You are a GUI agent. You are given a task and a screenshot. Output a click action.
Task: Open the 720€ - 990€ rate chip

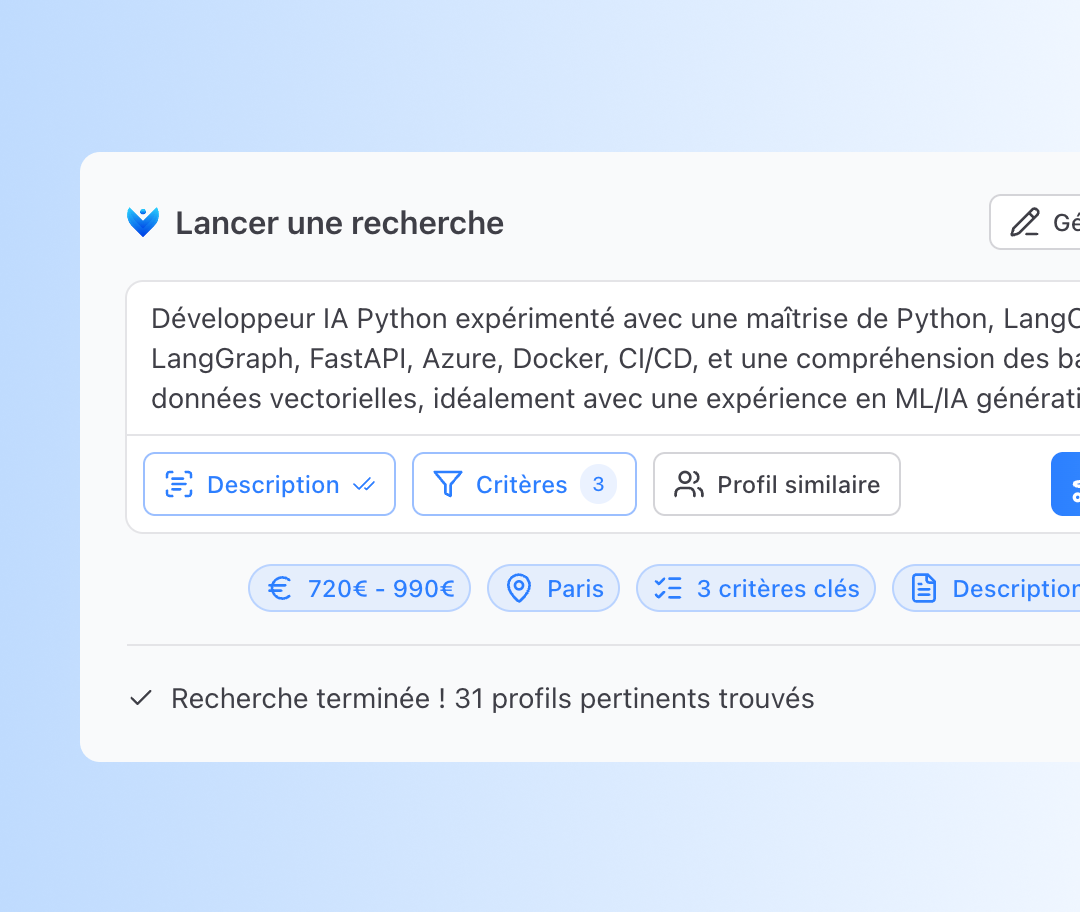(359, 589)
